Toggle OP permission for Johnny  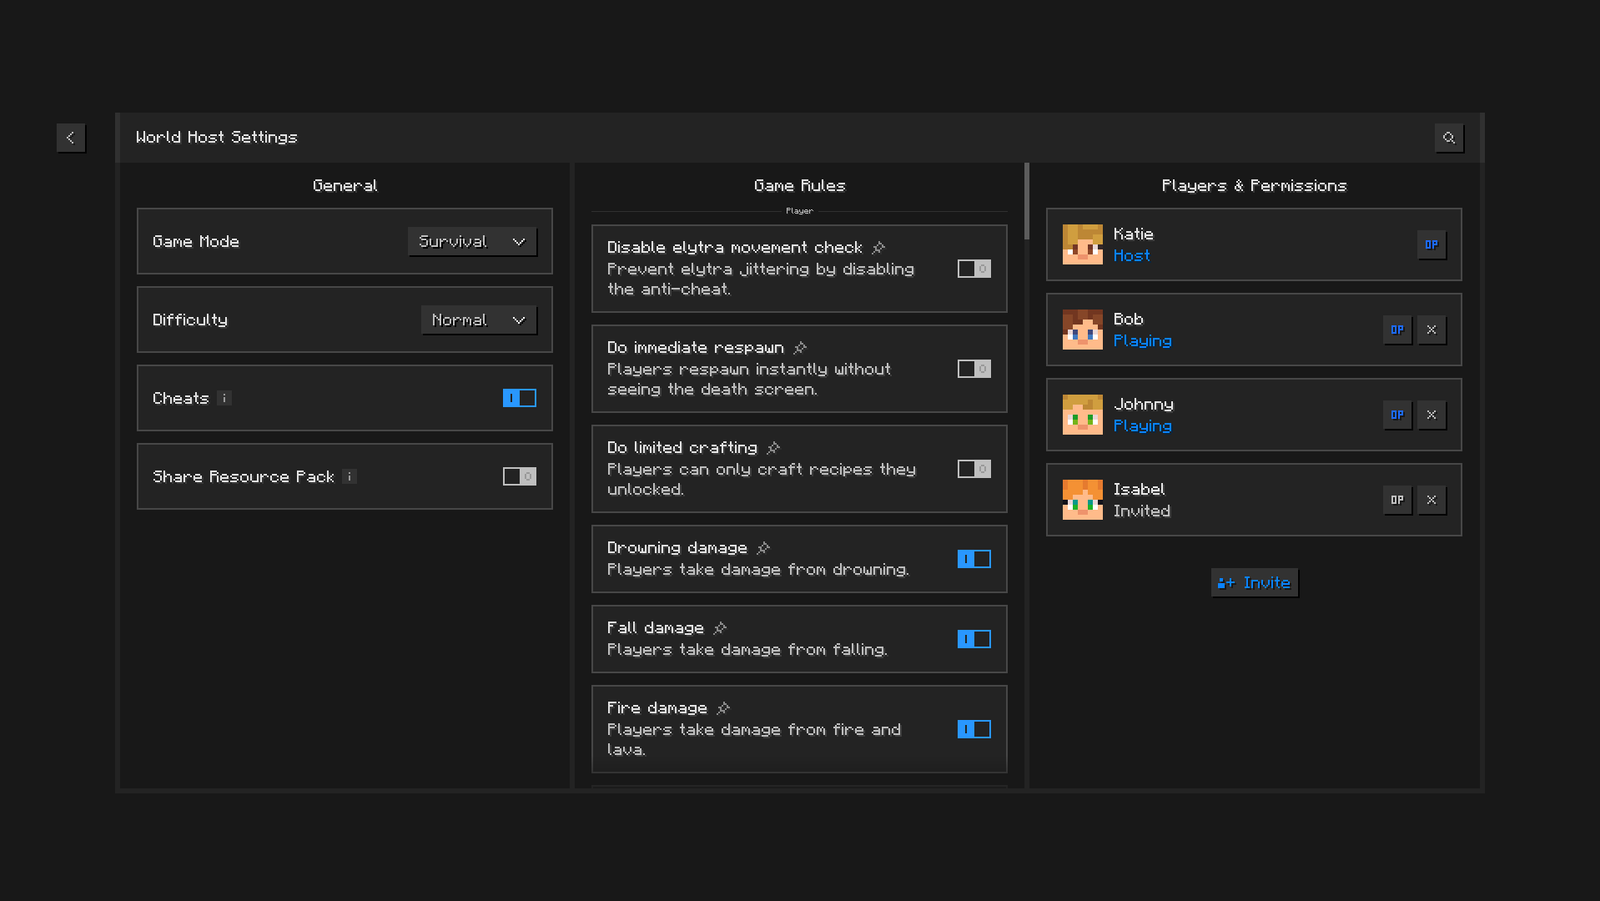pyautogui.click(x=1397, y=415)
